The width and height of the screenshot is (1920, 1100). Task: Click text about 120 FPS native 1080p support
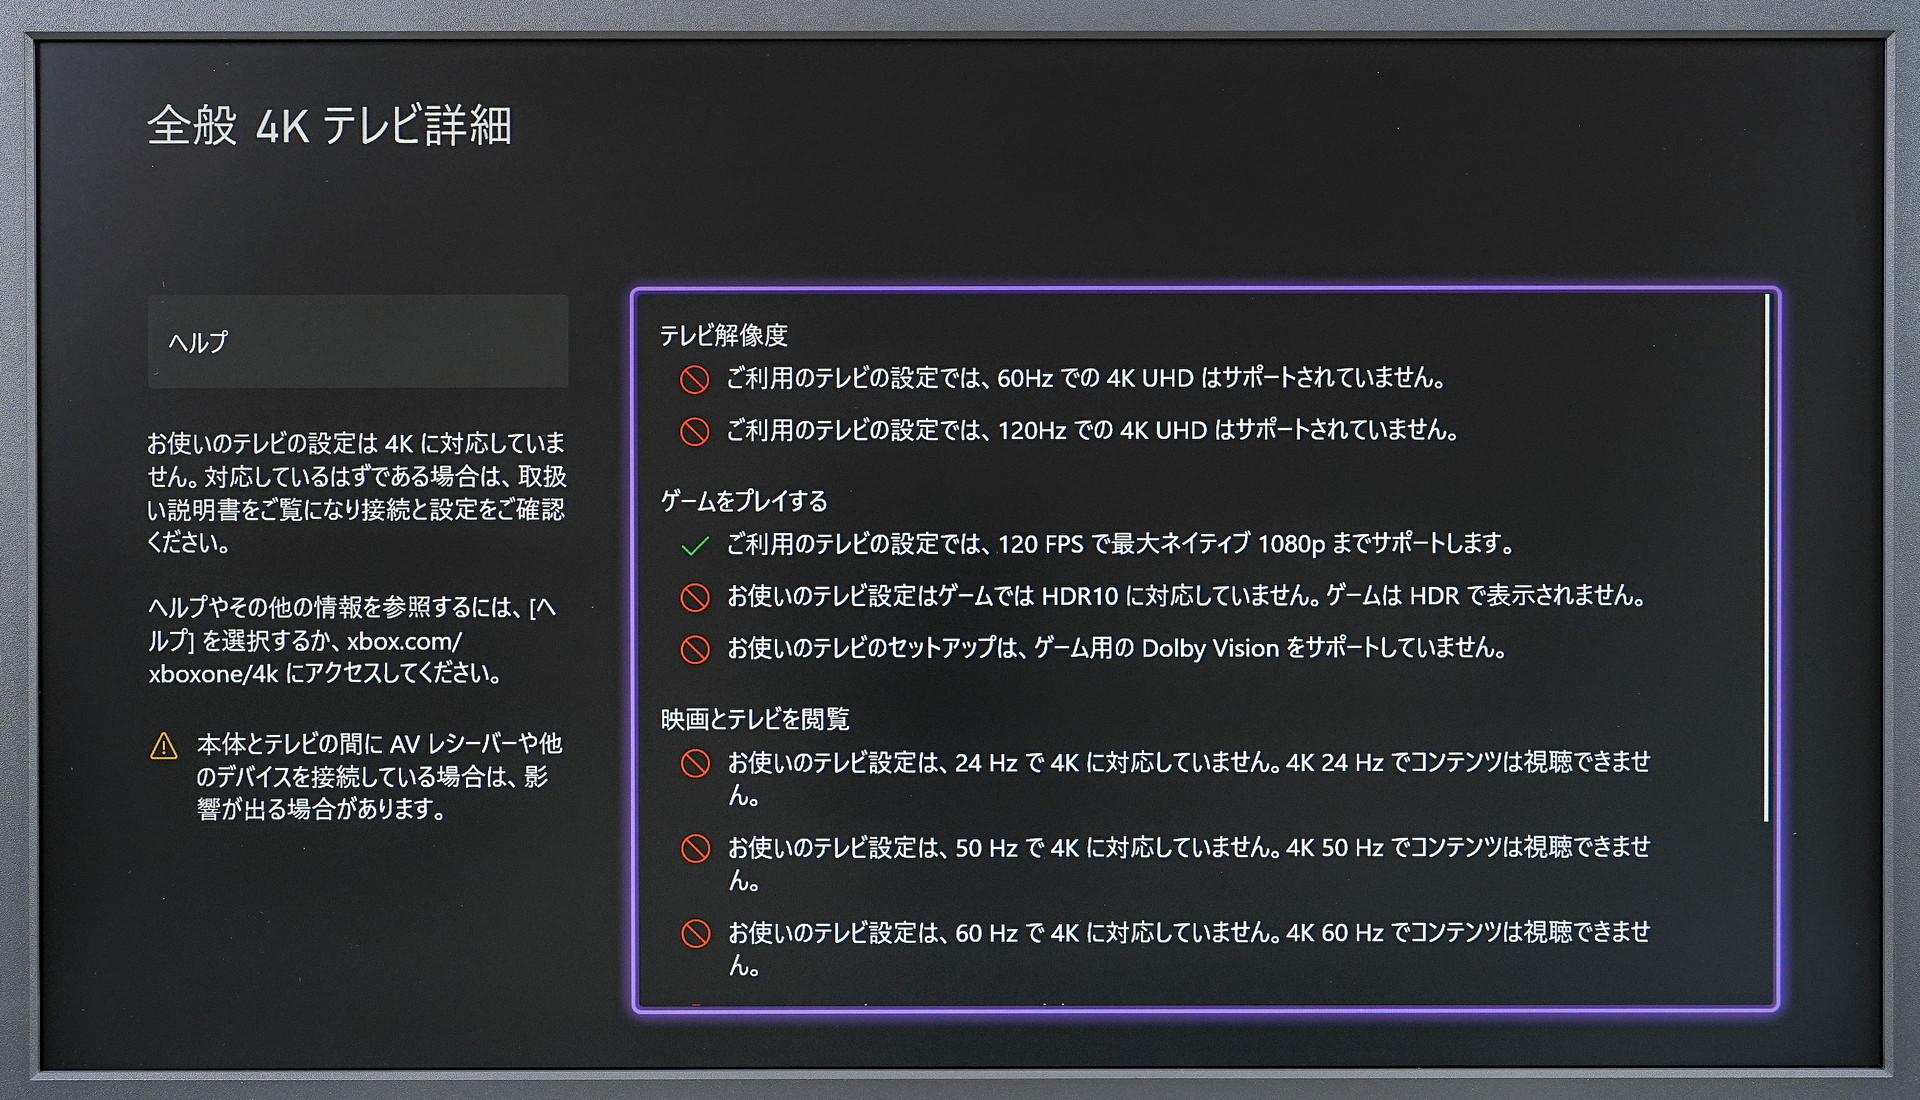[1118, 544]
